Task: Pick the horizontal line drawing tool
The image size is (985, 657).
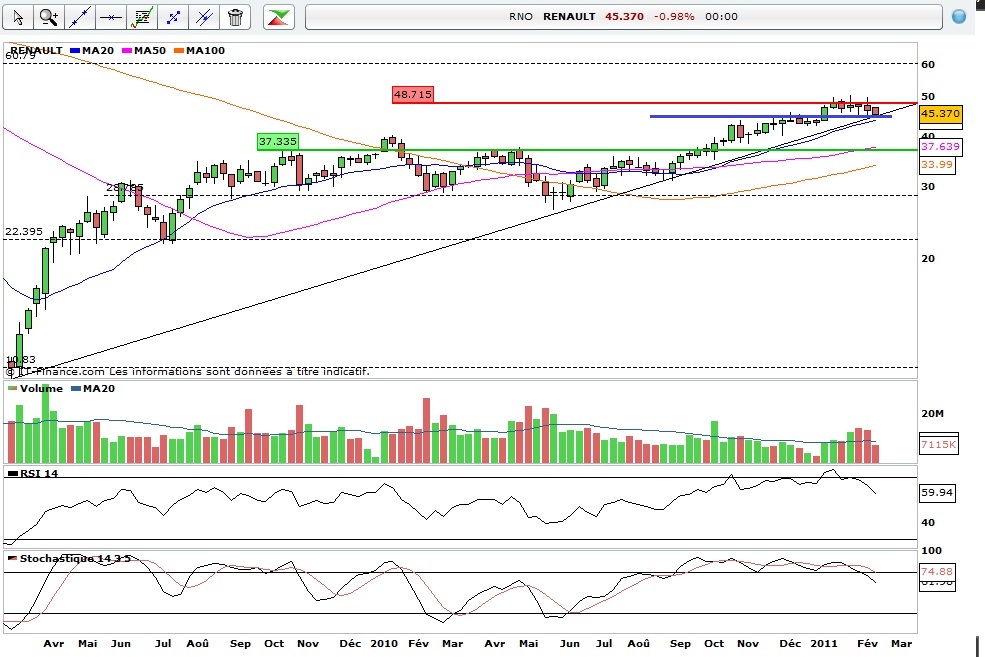Action: click(111, 17)
